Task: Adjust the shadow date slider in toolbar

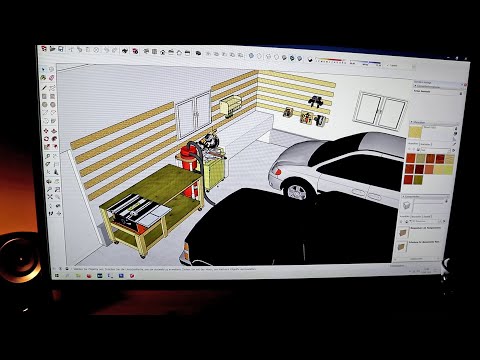Action: 331,61
